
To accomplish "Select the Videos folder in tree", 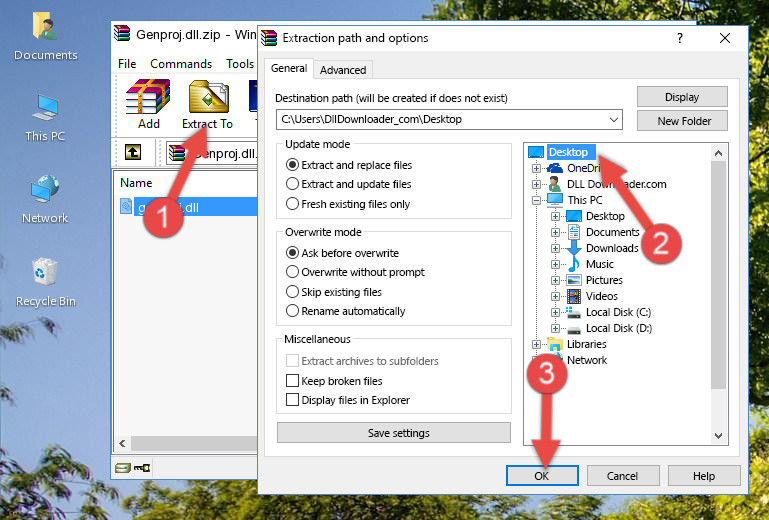I will (601, 296).
